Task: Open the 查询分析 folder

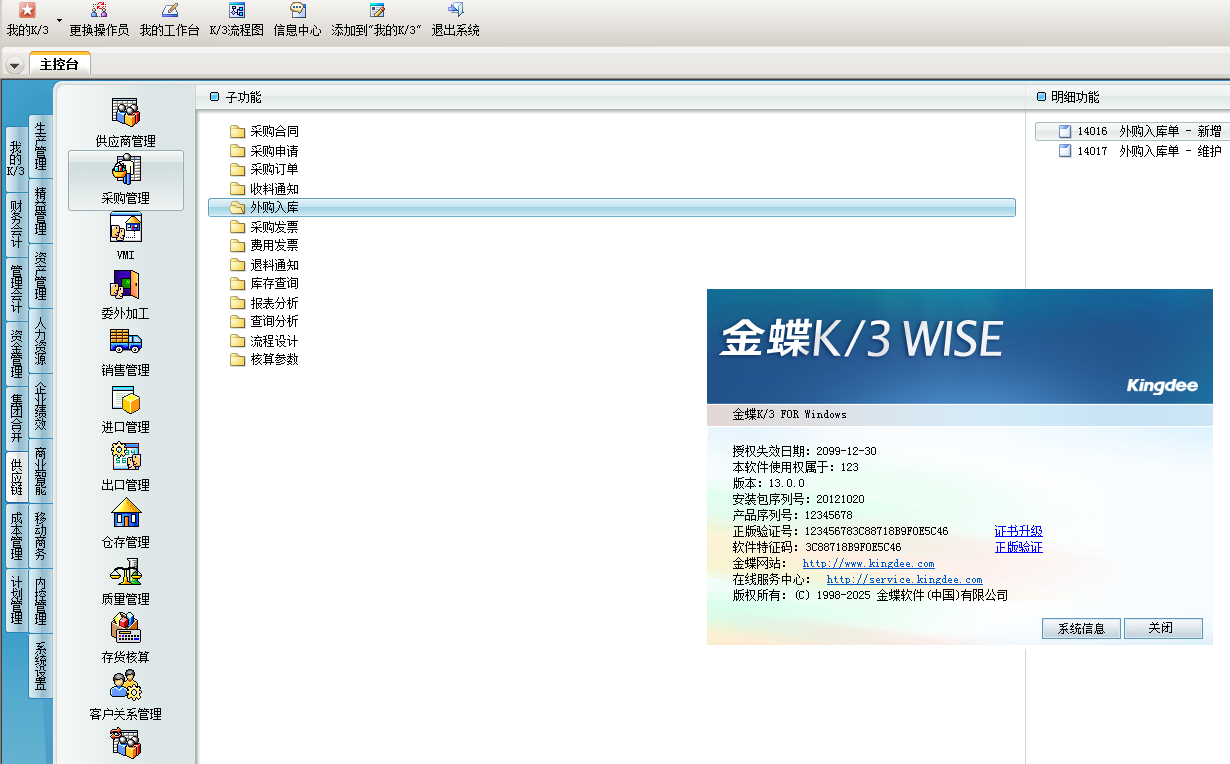Action: (x=265, y=321)
